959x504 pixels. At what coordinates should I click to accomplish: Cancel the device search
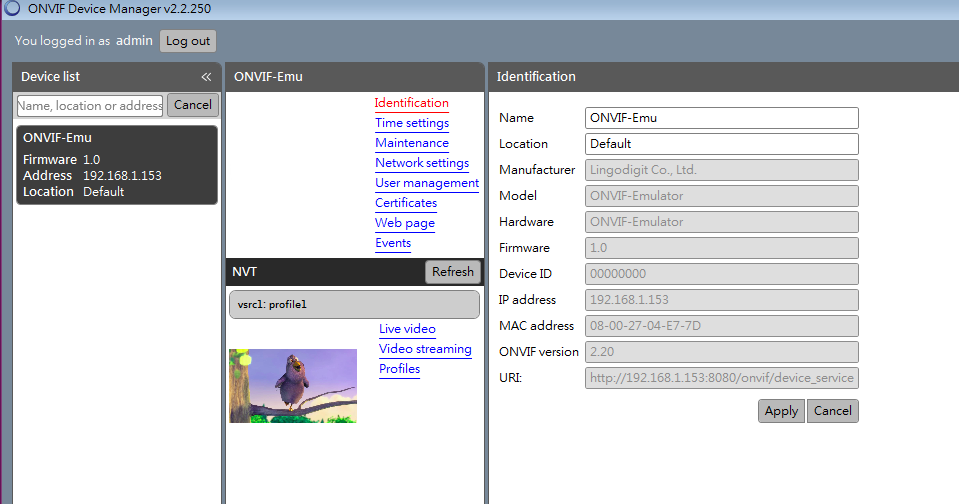[x=193, y=105]
